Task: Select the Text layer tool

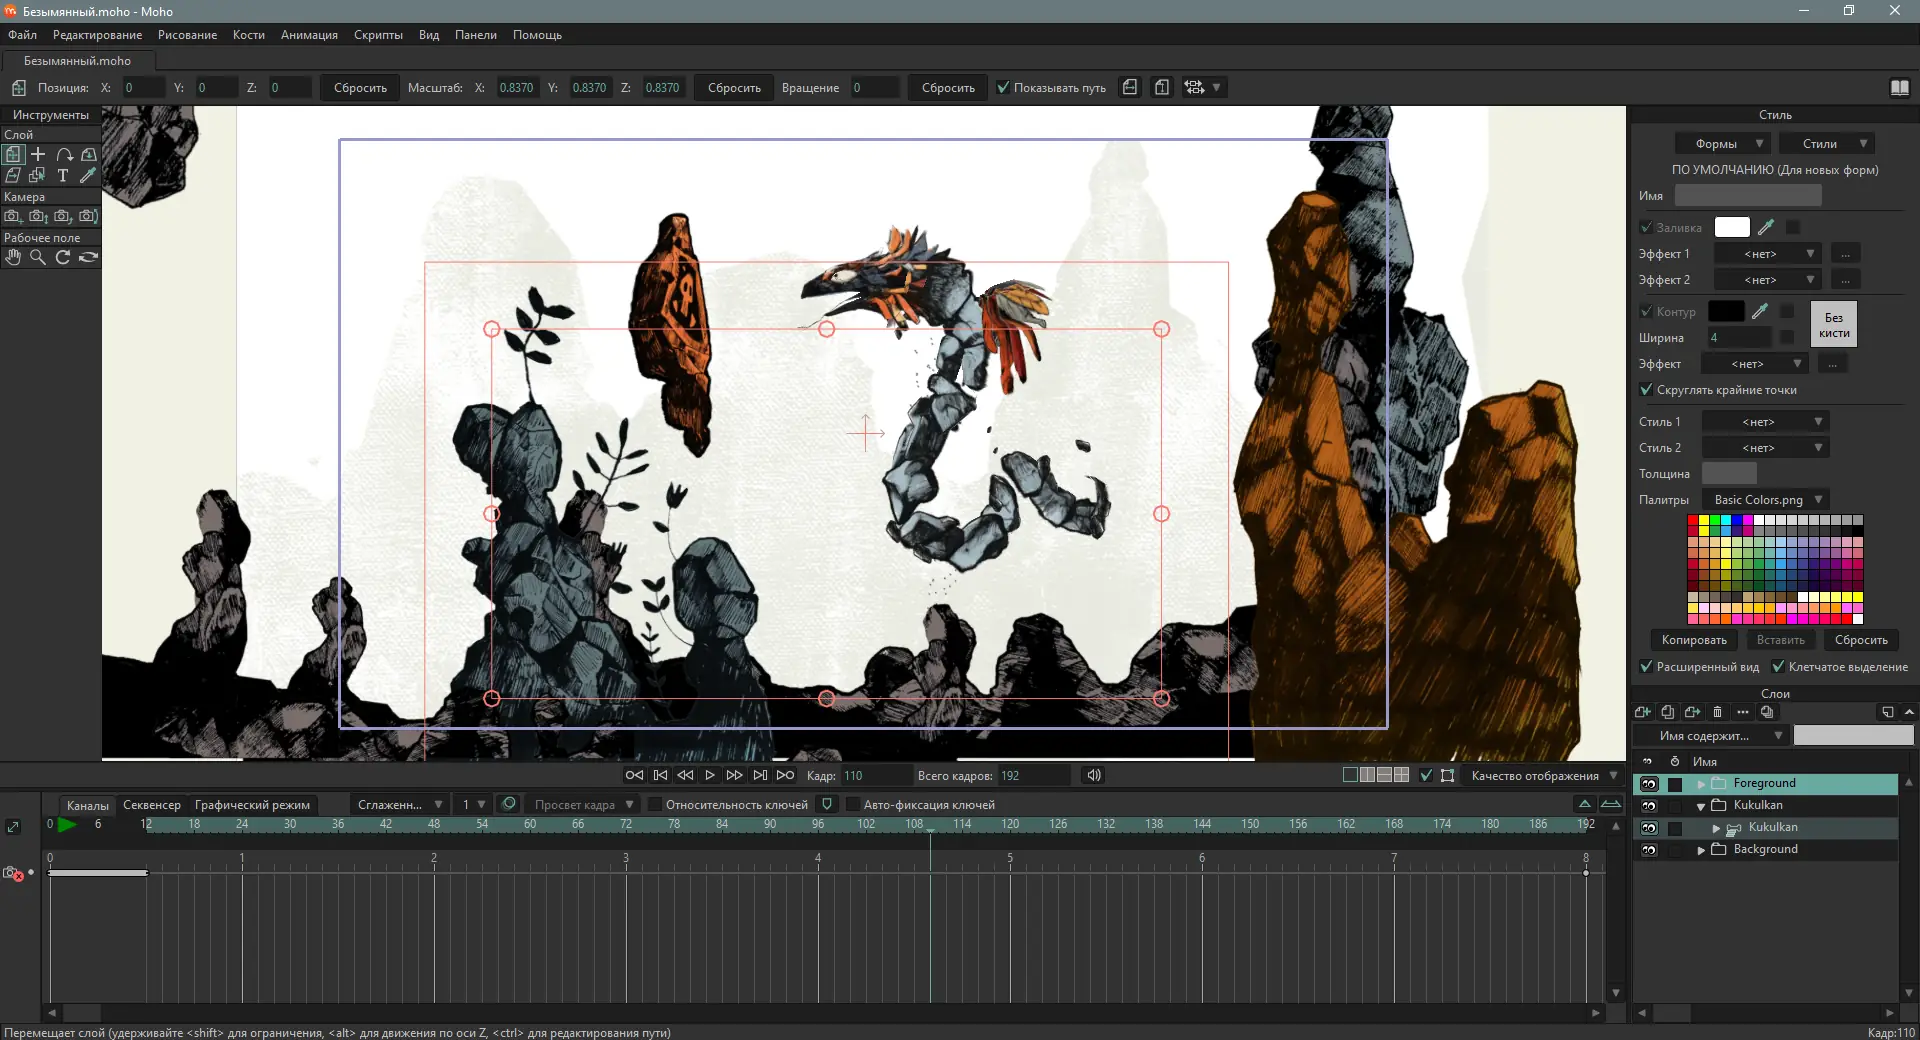Action: (x=63, y=176)
